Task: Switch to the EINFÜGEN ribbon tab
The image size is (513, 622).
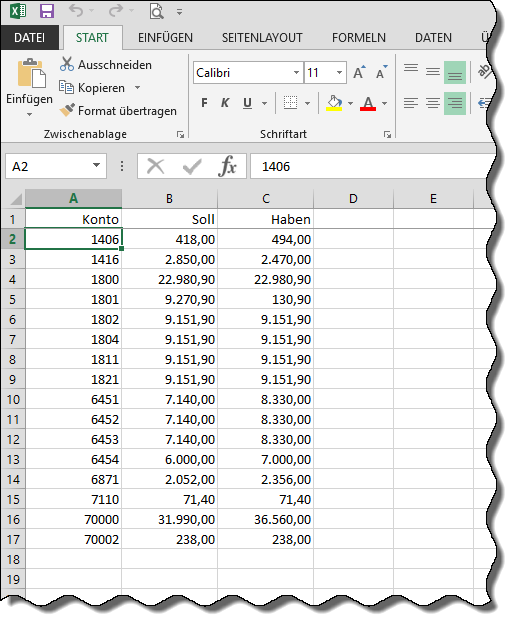Action: click(x=165, y=38)
